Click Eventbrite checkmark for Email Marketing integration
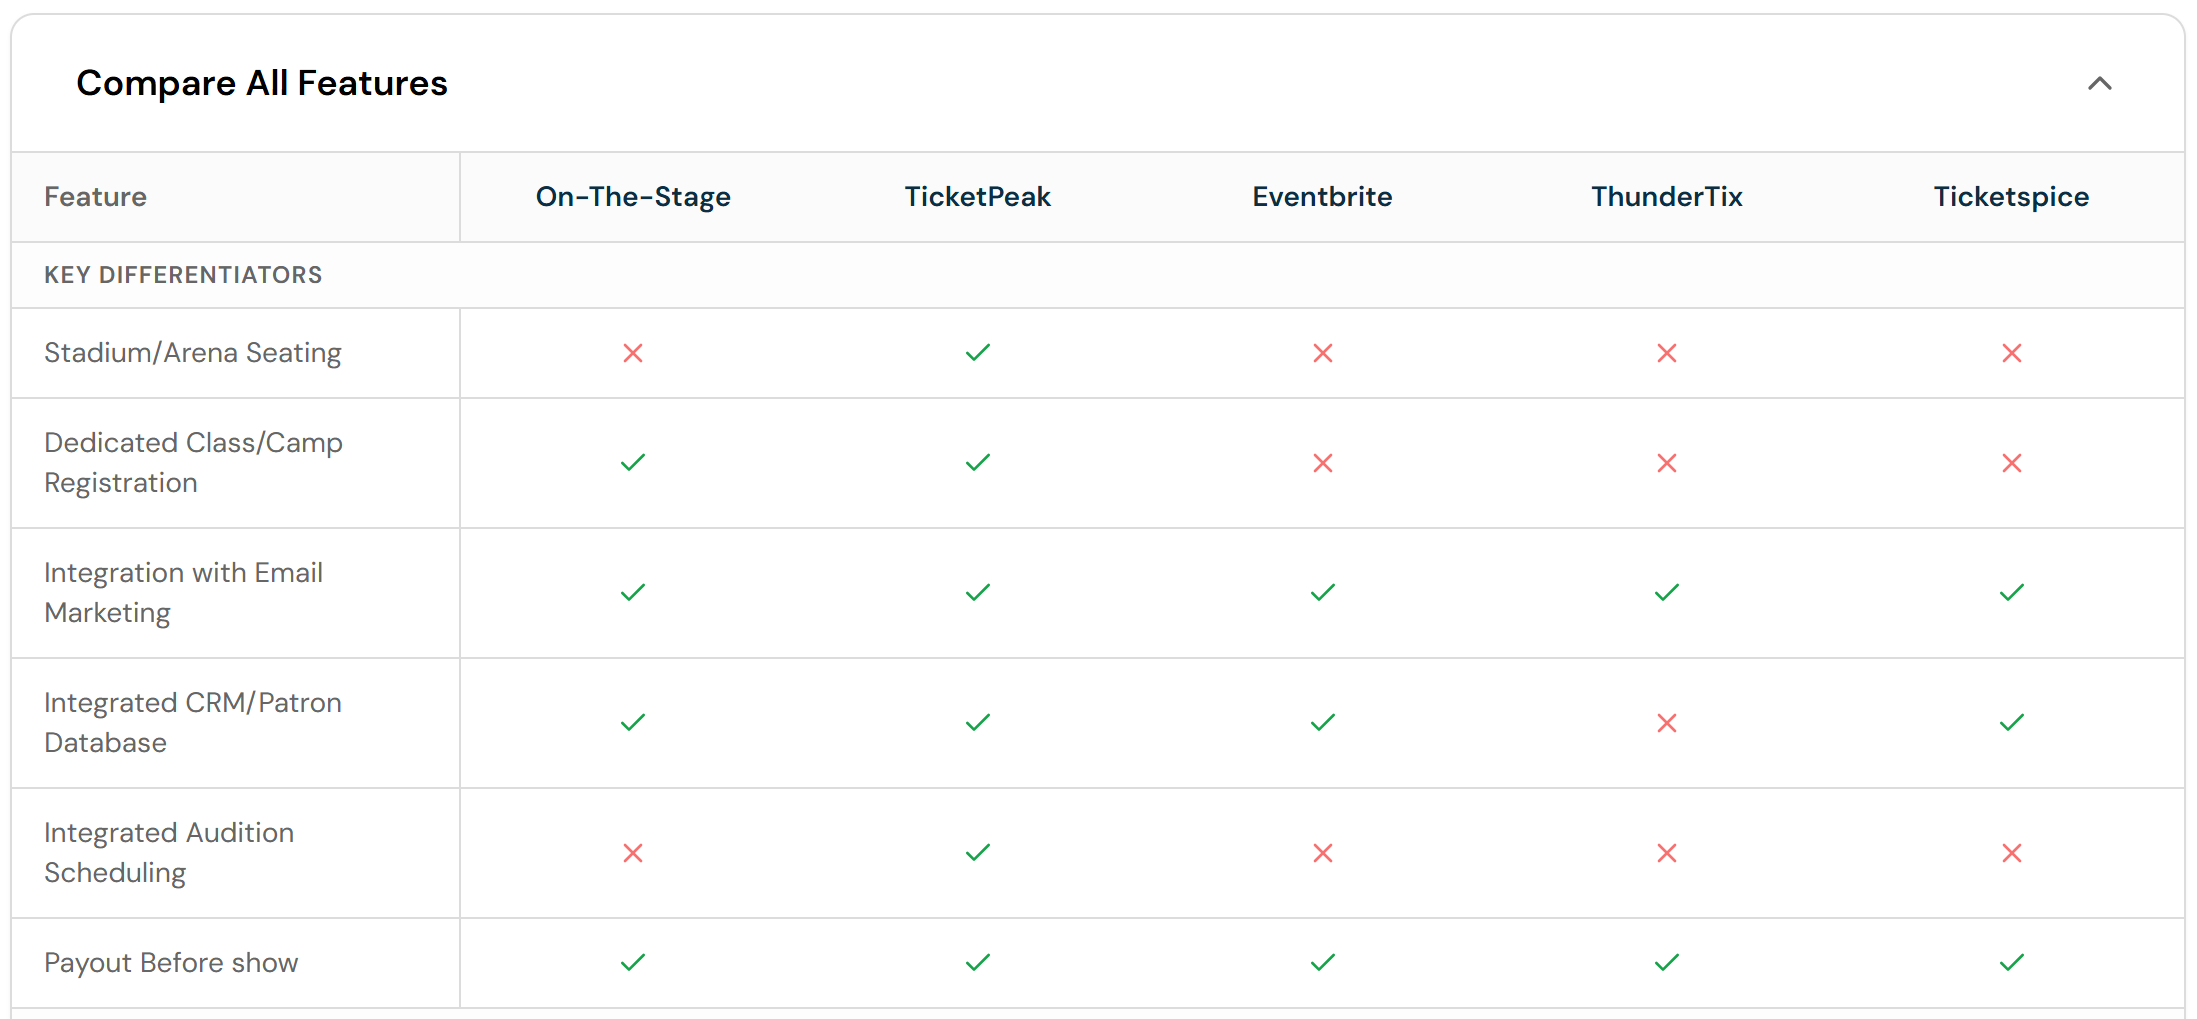The height and width of the screenshot is (1019, 2197). [1323, 593]
